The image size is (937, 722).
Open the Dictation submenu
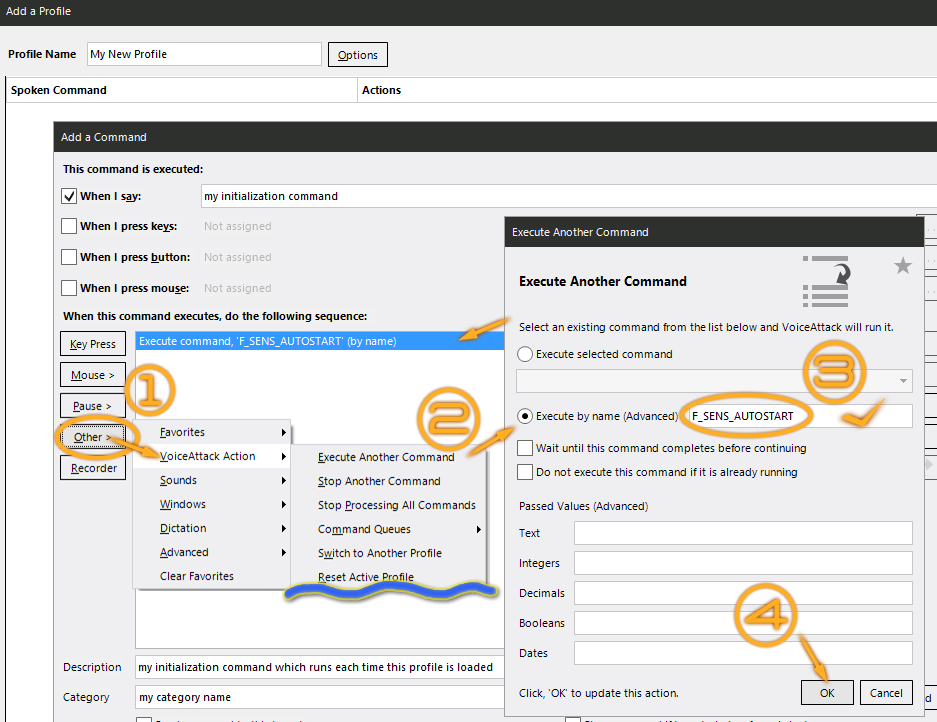coord(184,528)
